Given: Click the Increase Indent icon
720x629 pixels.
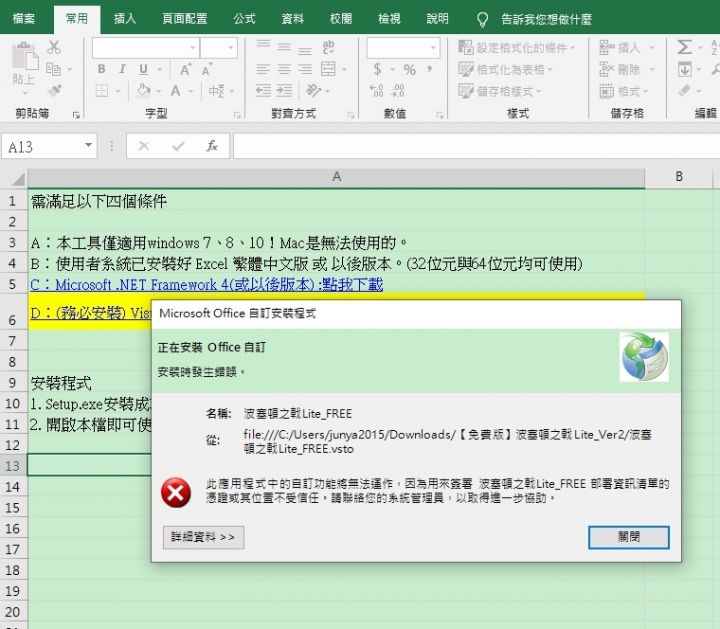Looking at the screenshot, I should [284, 90].
